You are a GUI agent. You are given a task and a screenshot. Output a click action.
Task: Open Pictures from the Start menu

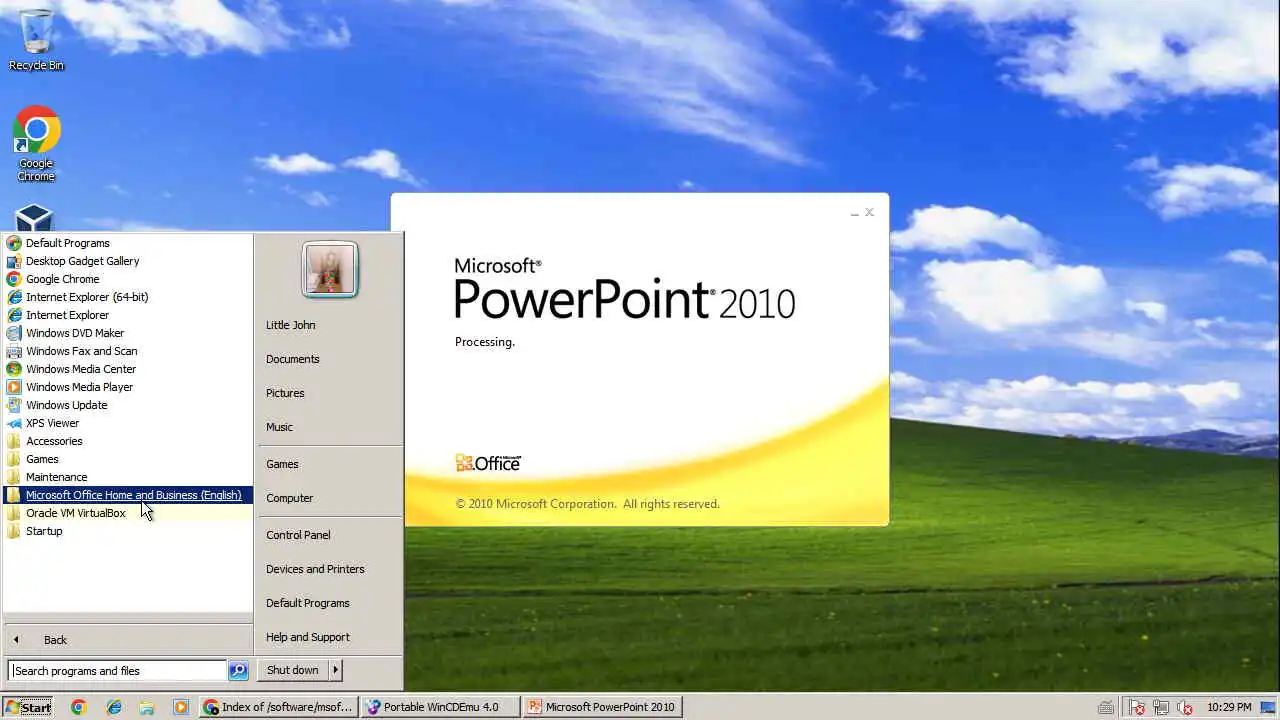(285, 393)
